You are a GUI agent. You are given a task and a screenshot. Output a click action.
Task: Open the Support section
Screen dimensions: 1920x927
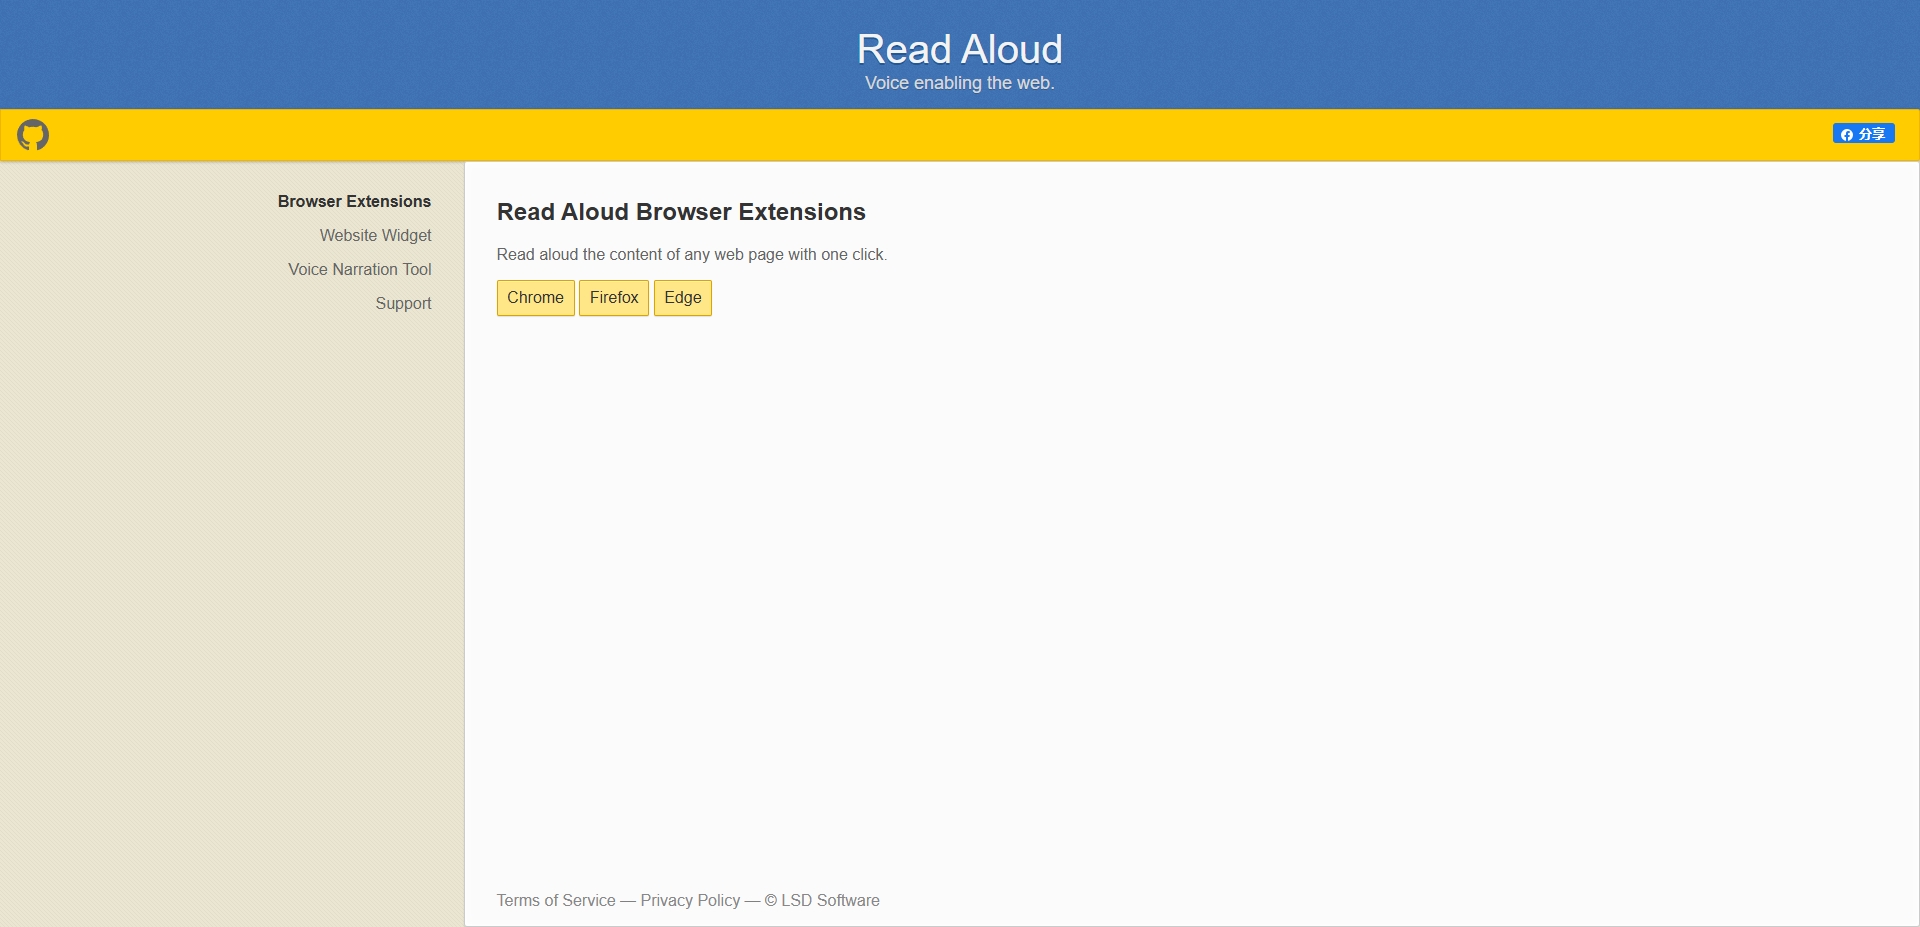point(403,303)
